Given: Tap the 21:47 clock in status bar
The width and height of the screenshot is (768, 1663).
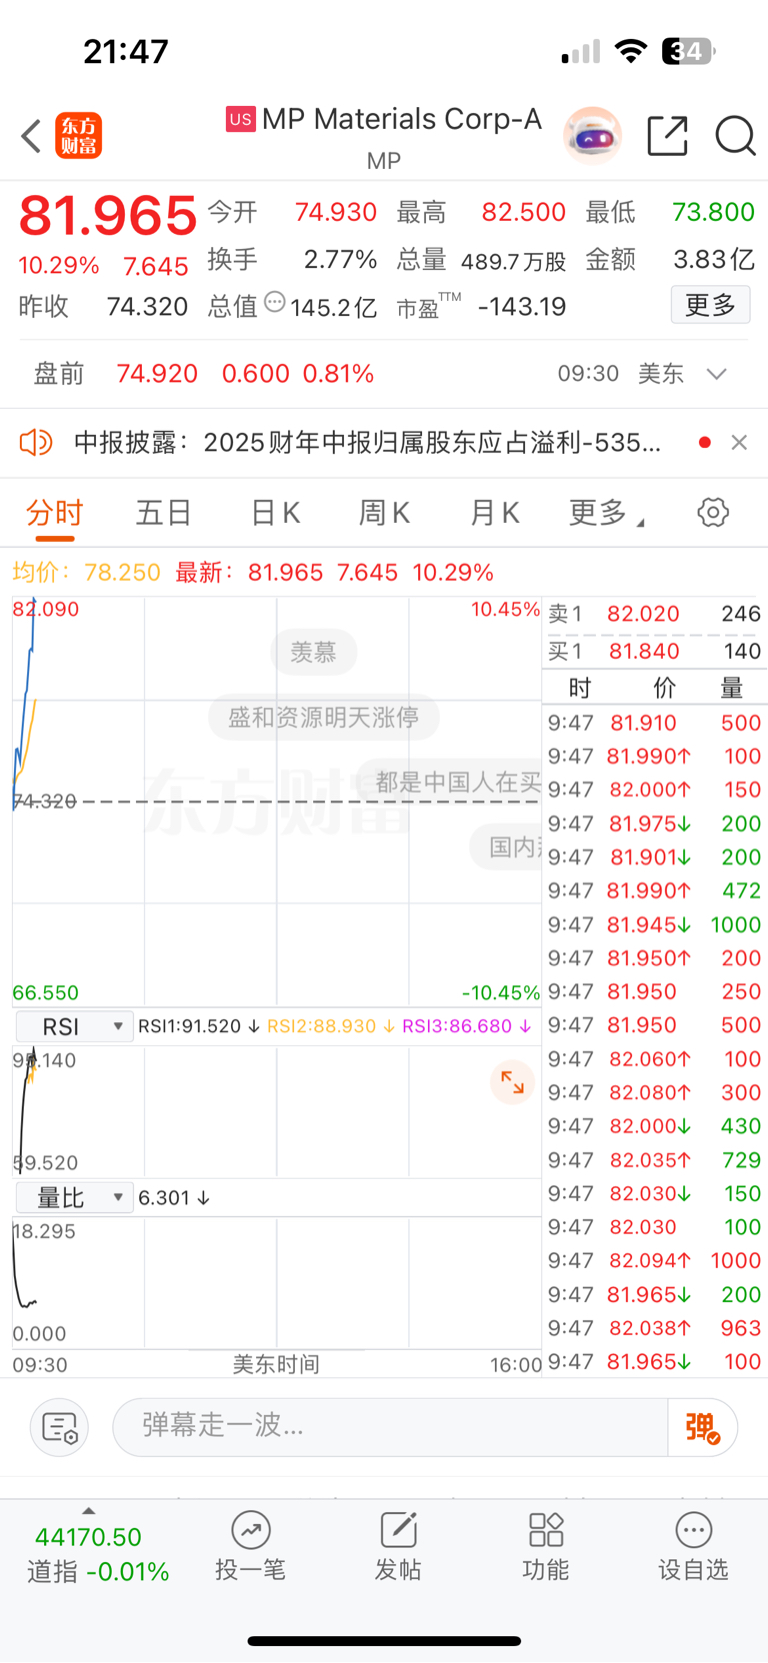Looking at the screenshot, I should 126,51.
